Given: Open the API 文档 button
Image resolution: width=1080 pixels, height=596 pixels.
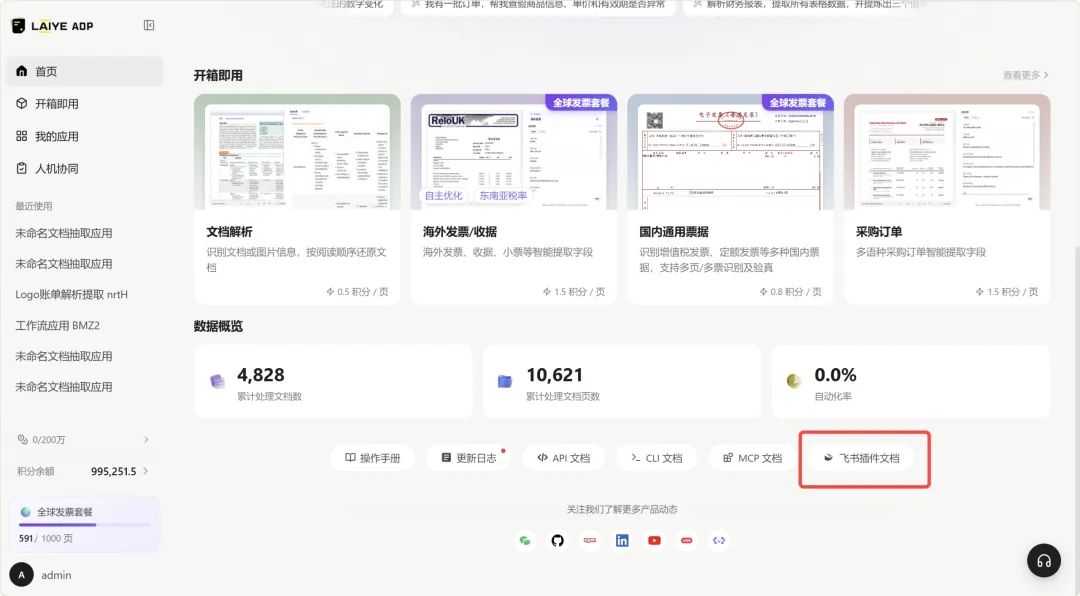Looking at the screenshot, I should [x=564, y=458].
